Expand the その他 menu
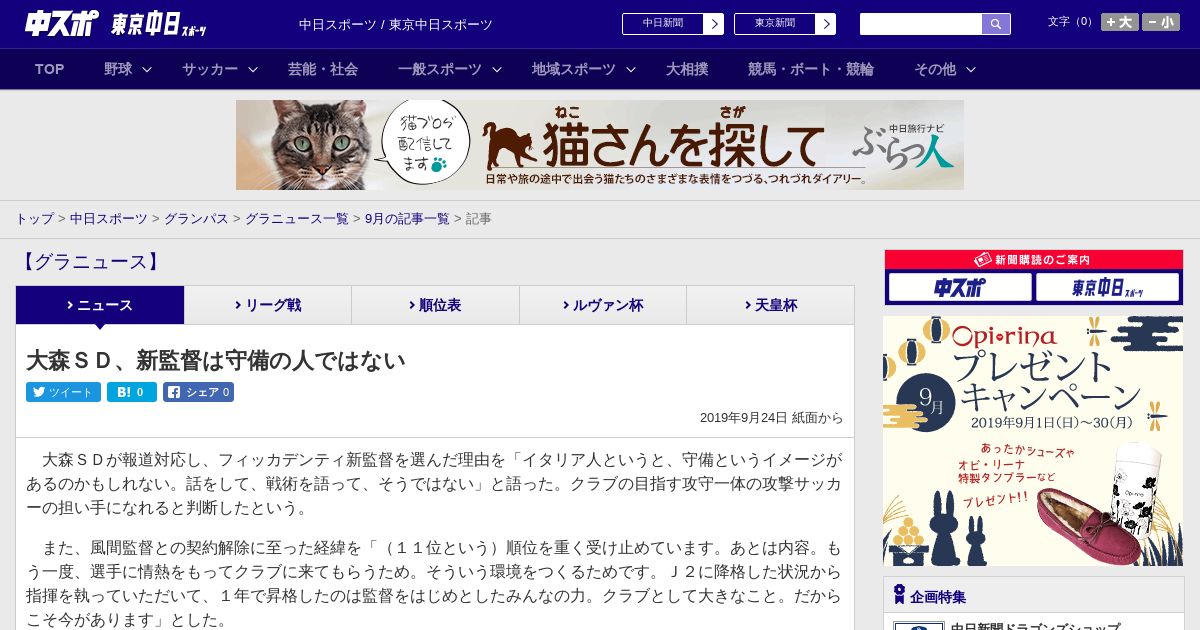Screen dimensions: 1200x630 (x=945, y=69)
